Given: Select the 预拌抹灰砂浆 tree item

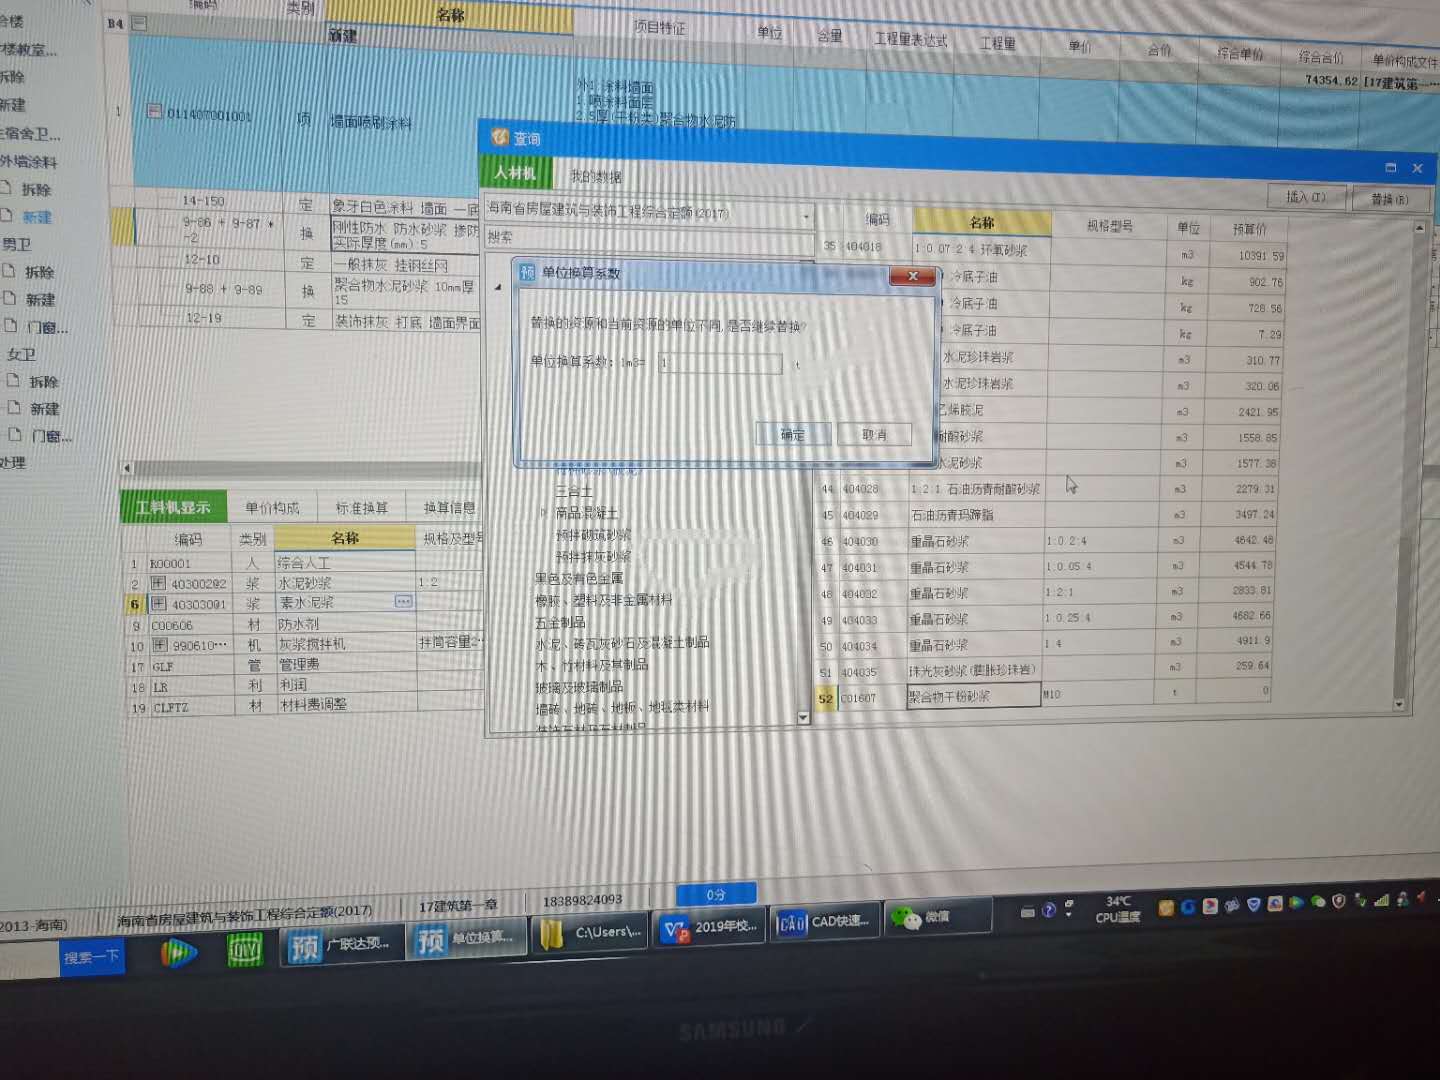Looking at the screenshot, I should (x=593, y=556).
